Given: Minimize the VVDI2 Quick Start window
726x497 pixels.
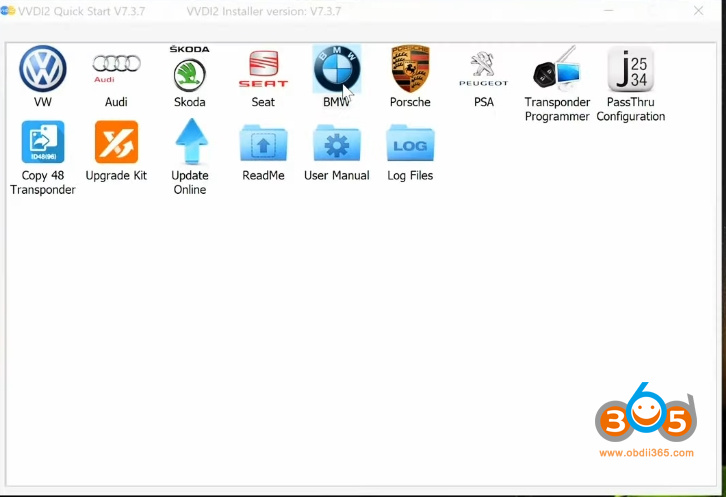Looking at the screenshot, I should pos(608,10).
